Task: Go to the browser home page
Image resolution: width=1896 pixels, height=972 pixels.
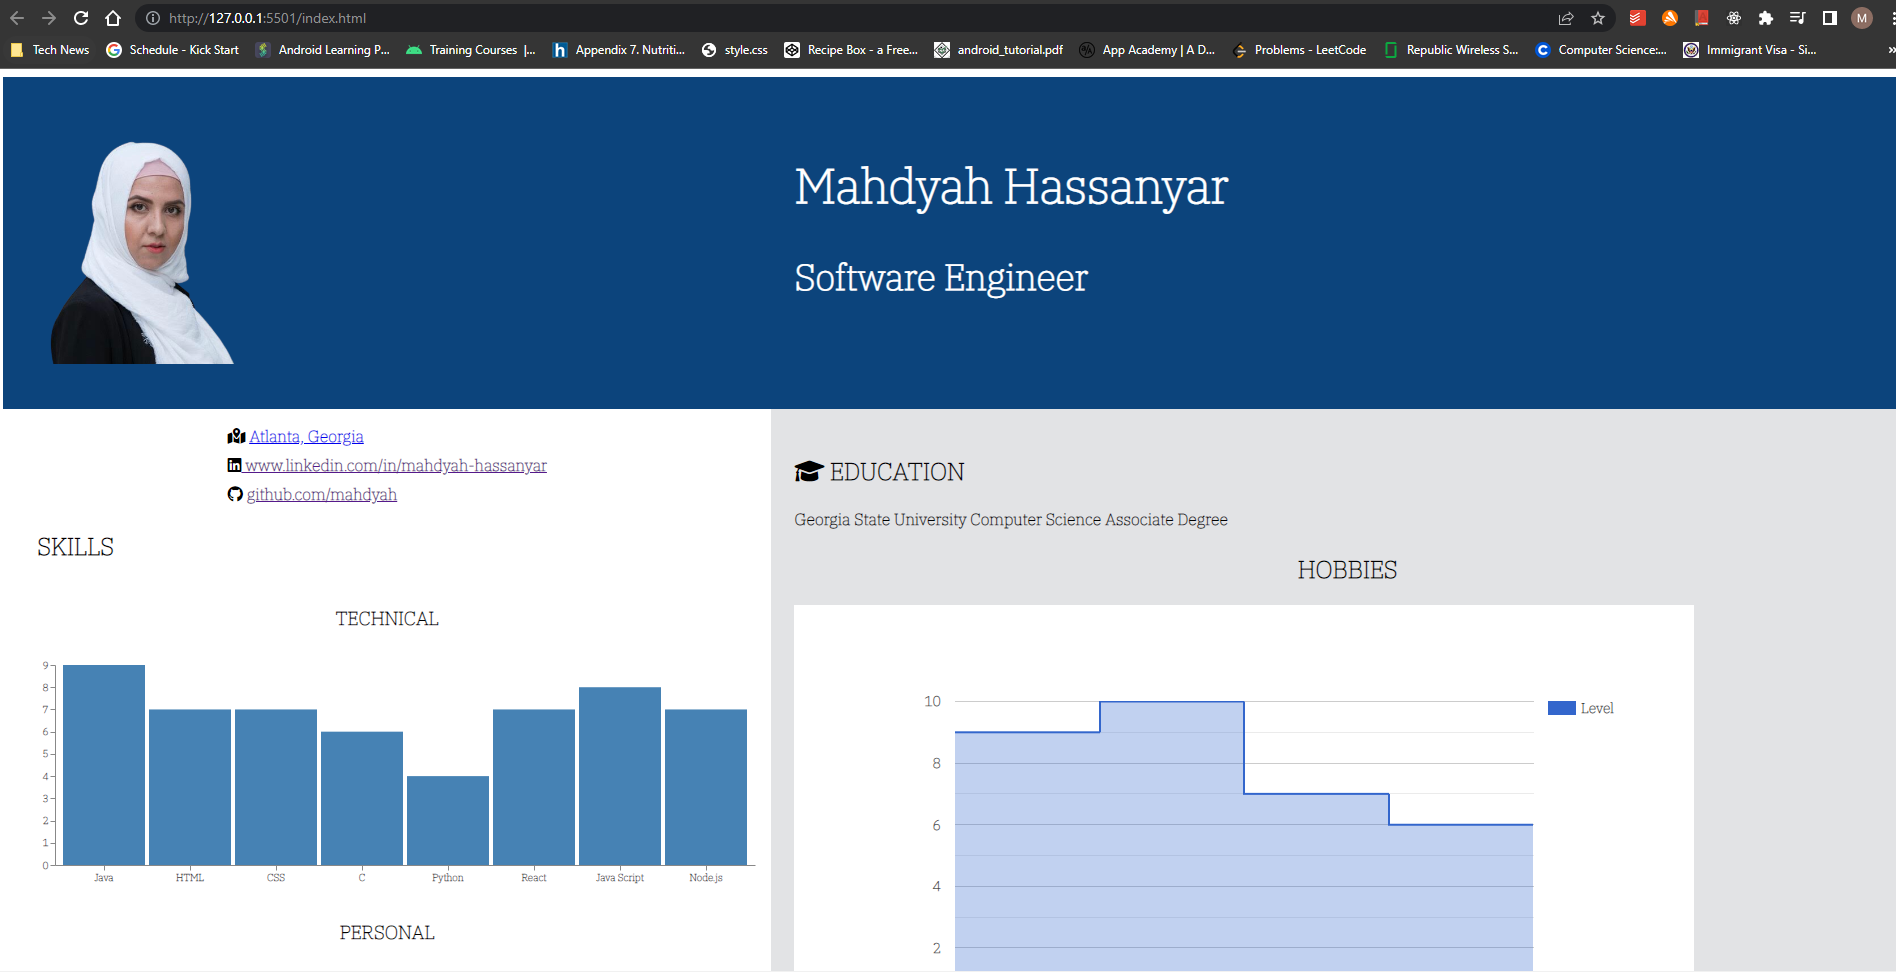Action: pyautogui.click(x=113, y=18)
